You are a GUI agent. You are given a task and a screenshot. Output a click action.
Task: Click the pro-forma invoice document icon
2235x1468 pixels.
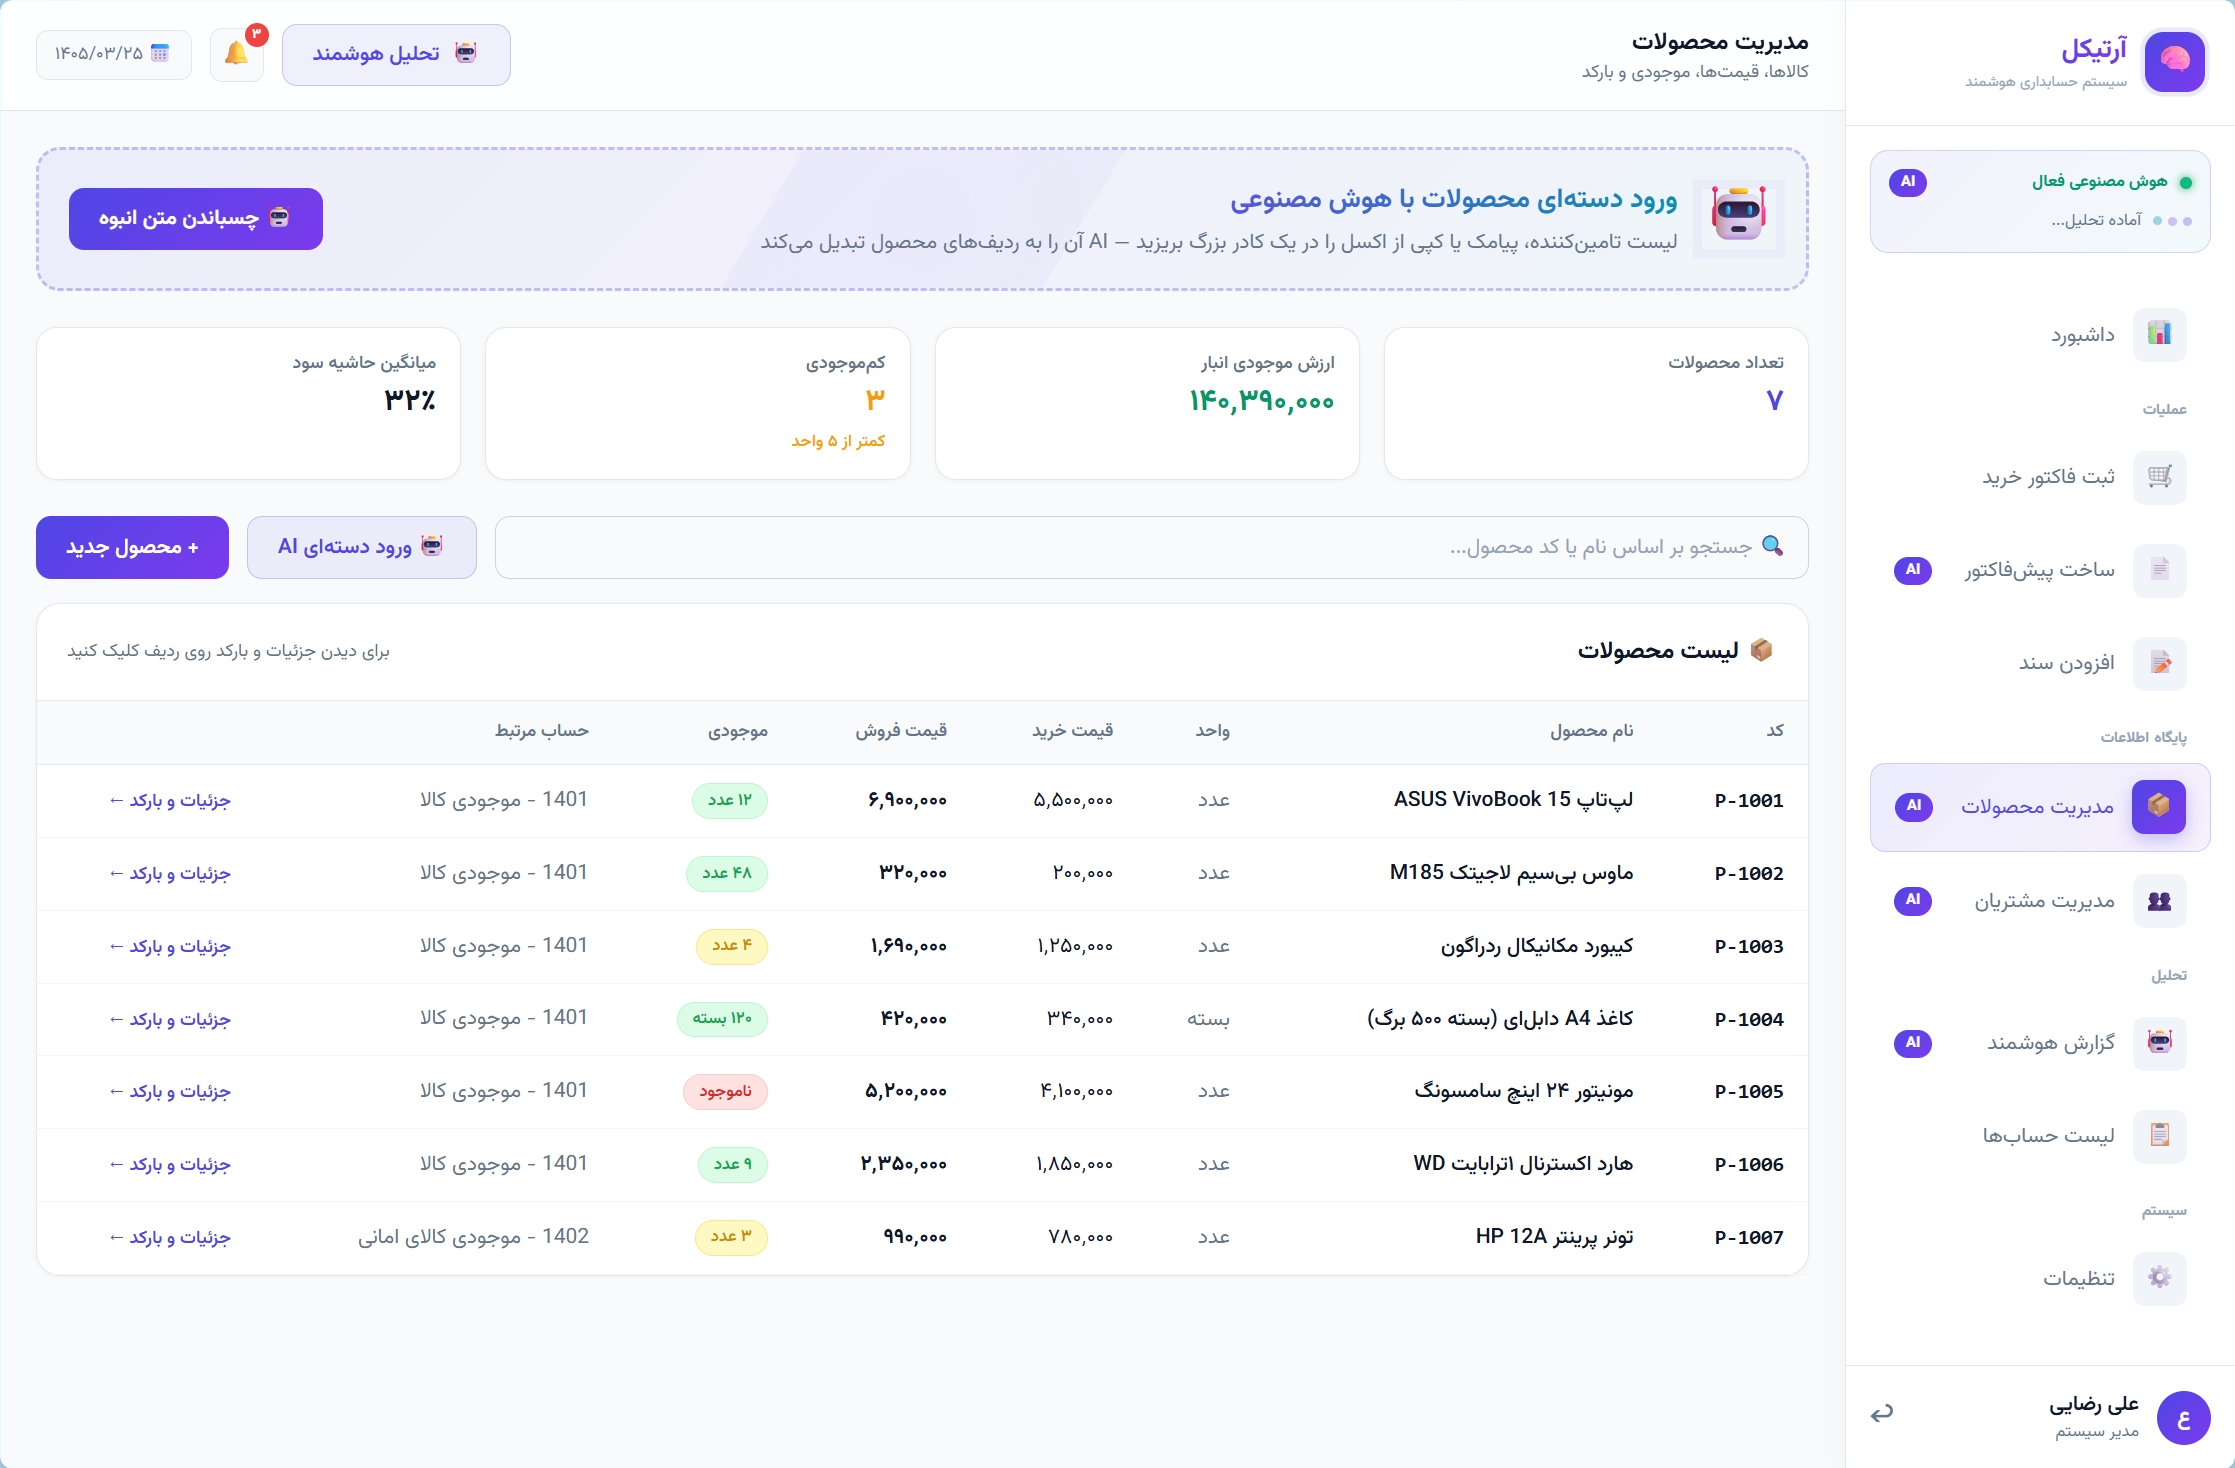point(2159,570)
